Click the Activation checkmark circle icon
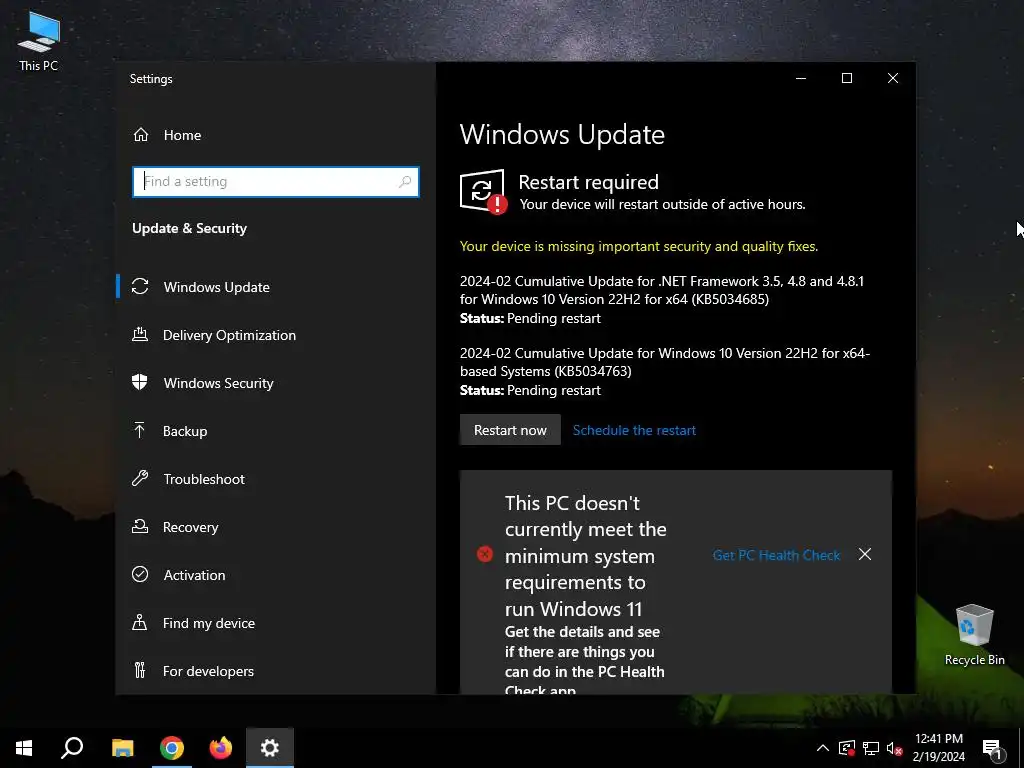This screenshot has height=768, width=1024. pyautogui.click(x=140, y=574)
